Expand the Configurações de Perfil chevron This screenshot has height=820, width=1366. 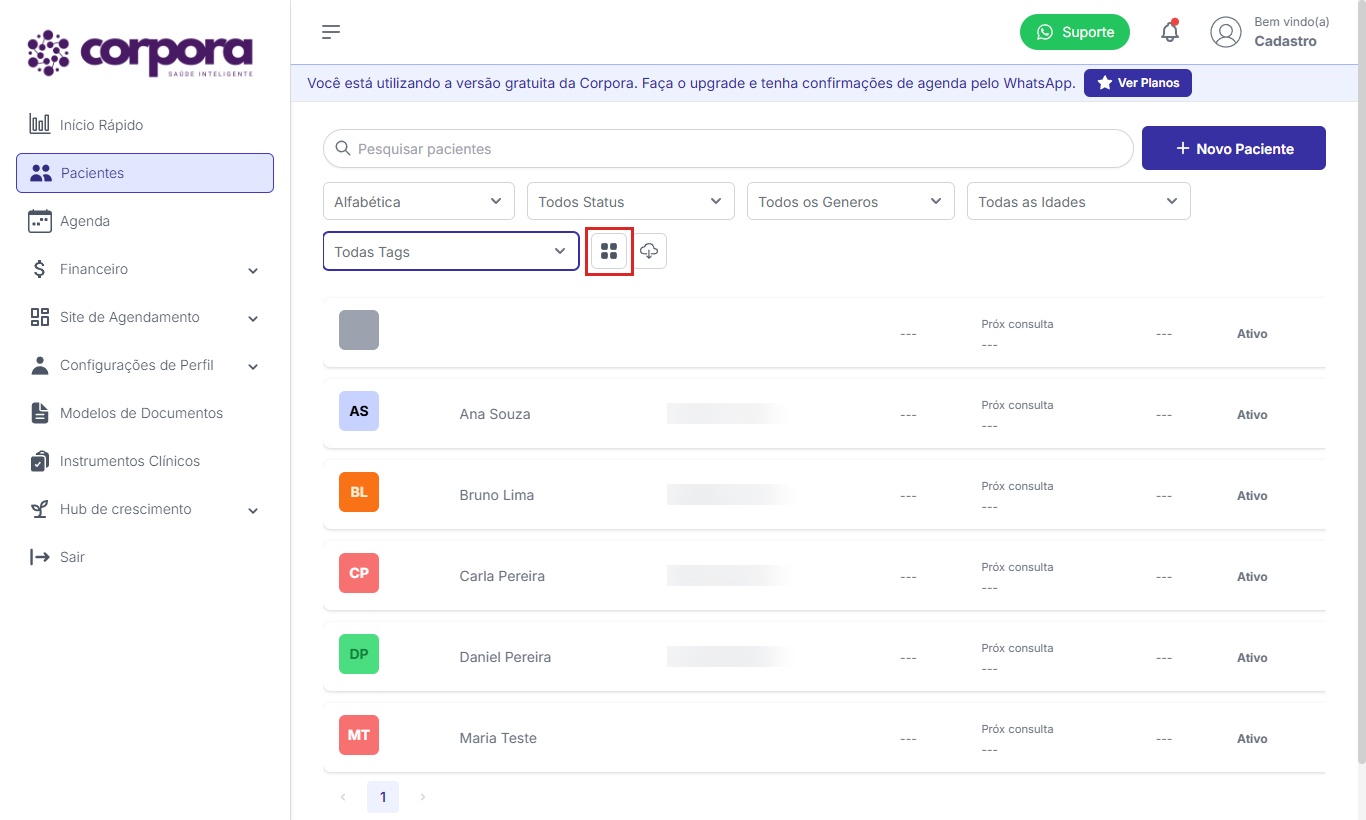[x=253, y=366]
